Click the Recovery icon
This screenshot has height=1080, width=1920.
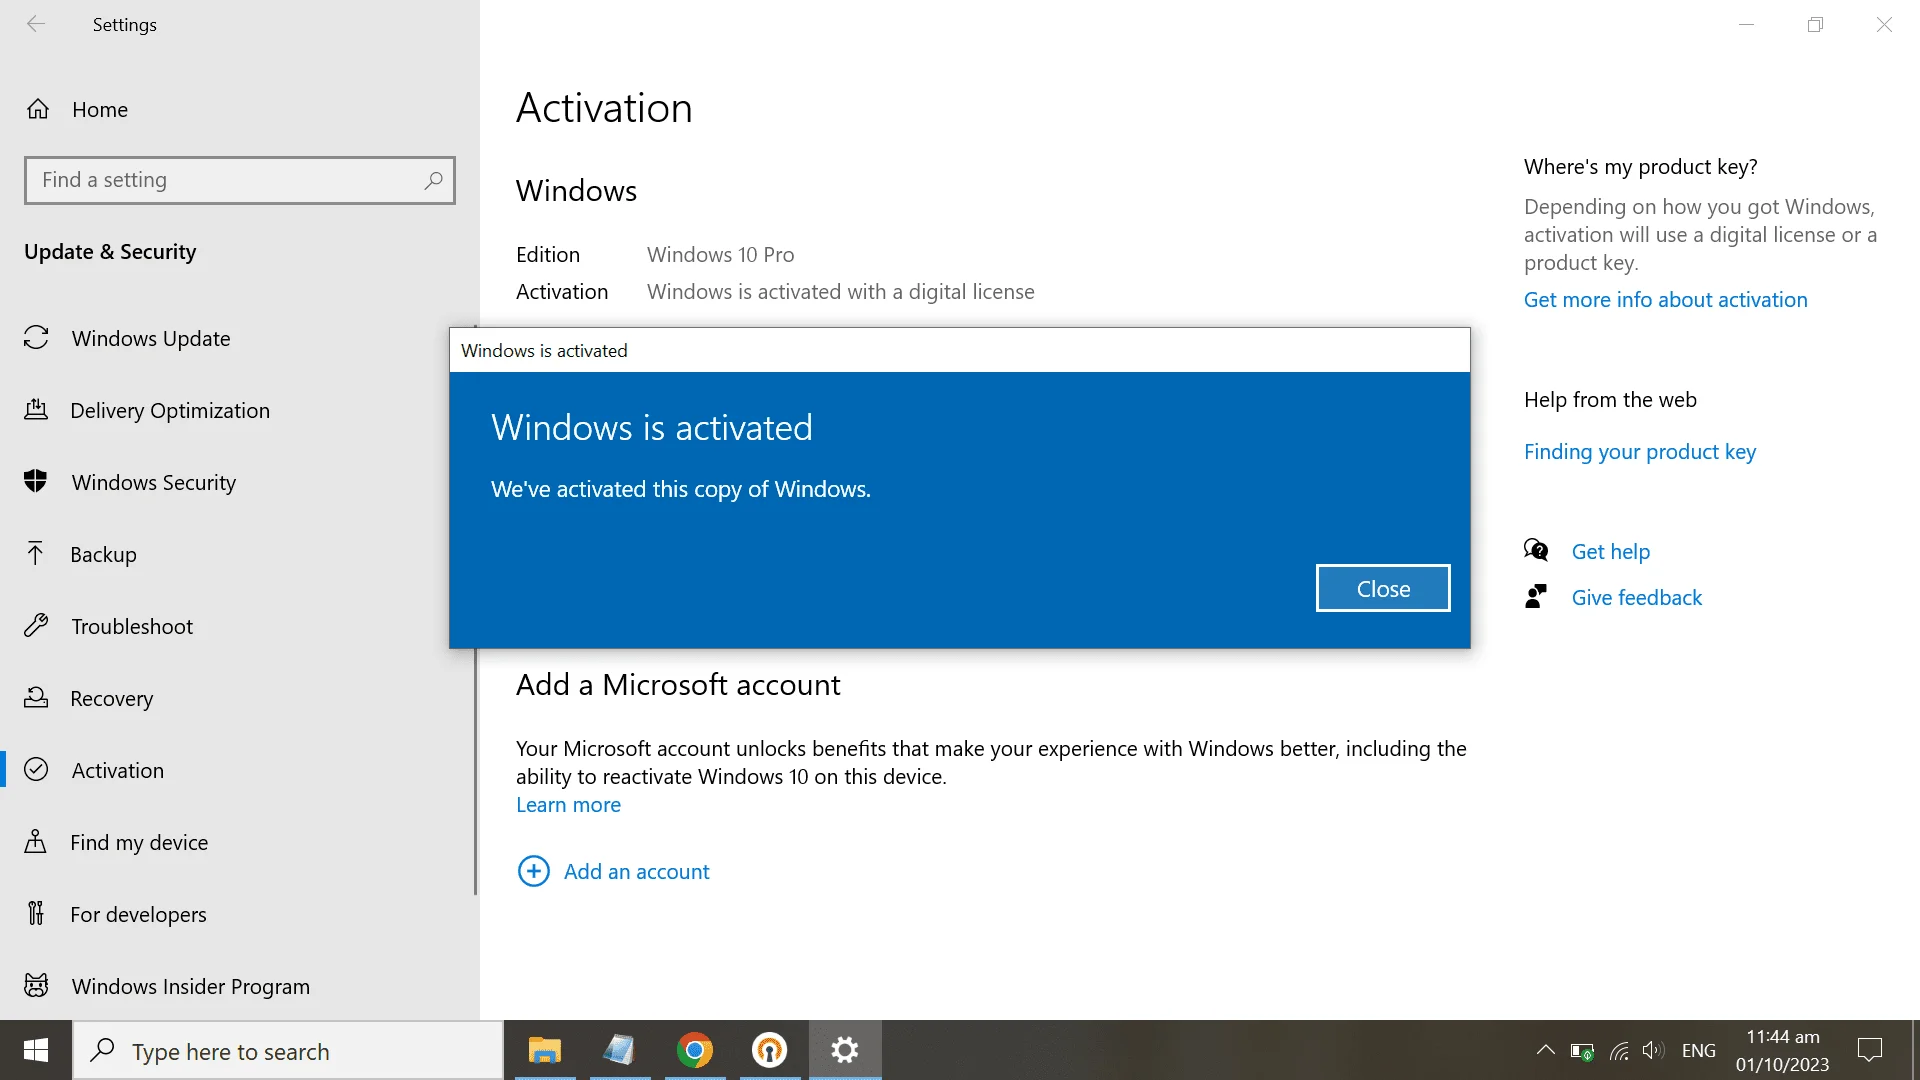(36, 698)
